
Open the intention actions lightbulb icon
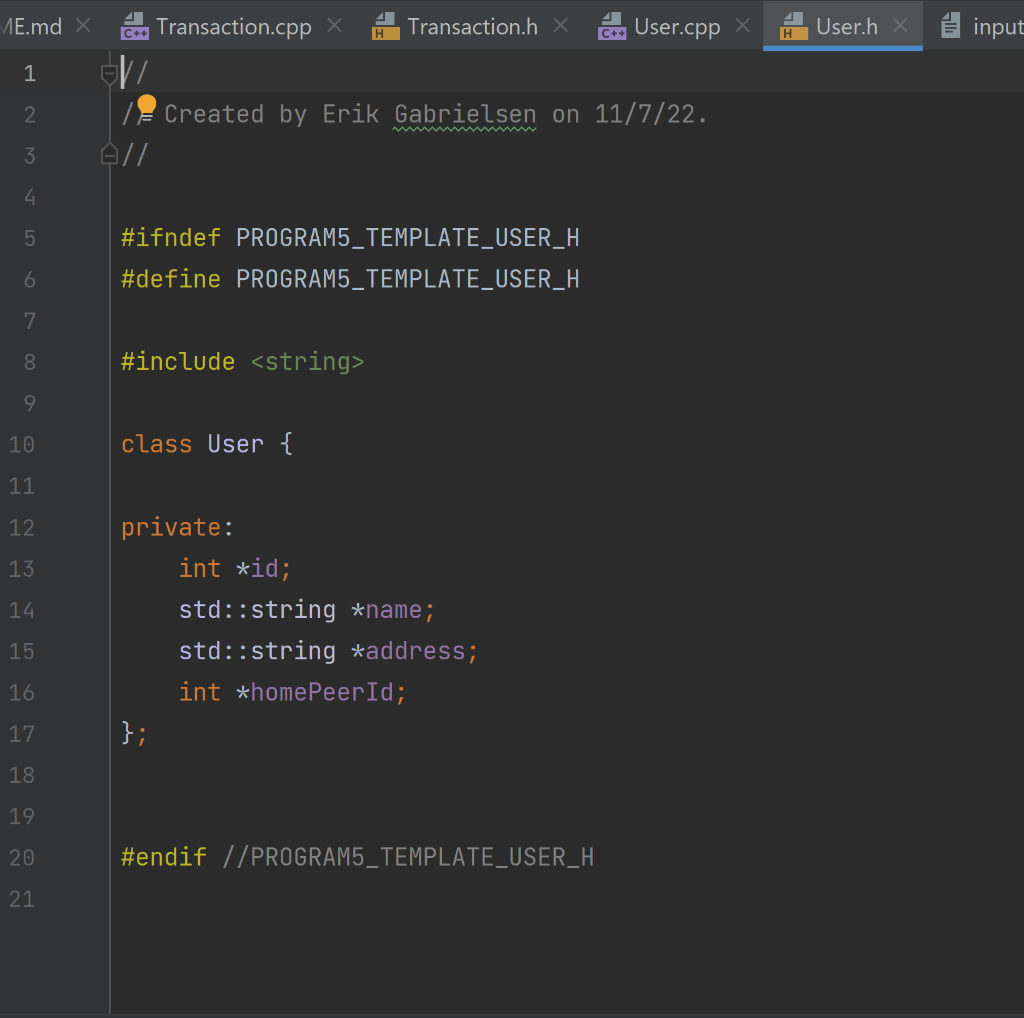tap(145, 104)
